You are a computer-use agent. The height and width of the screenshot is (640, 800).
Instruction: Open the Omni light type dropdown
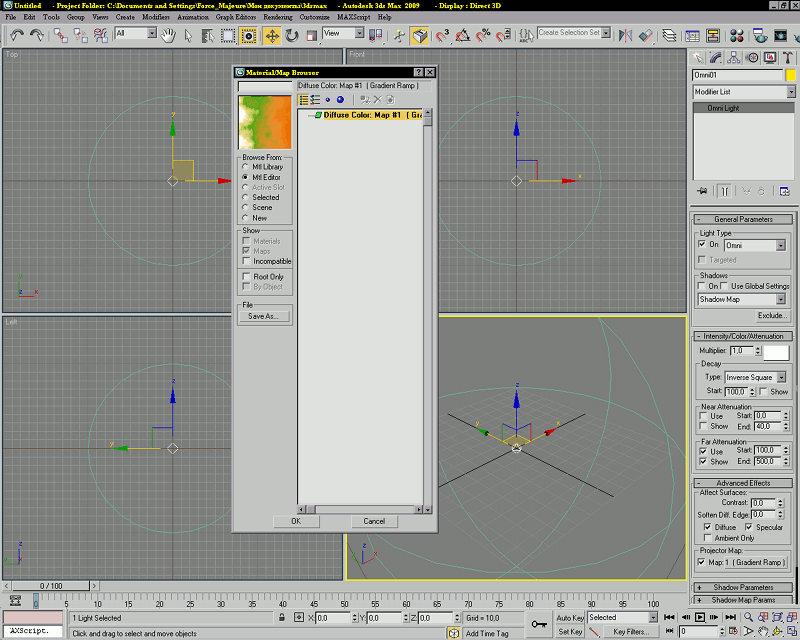781,245
